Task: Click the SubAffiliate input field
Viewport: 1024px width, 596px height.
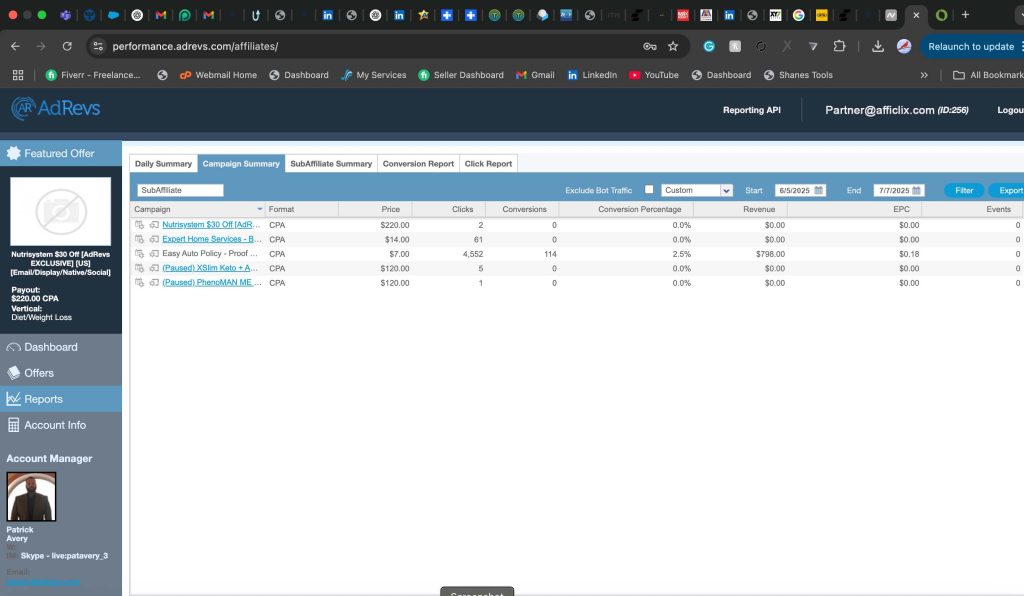Action: click(x=180, y=190)
